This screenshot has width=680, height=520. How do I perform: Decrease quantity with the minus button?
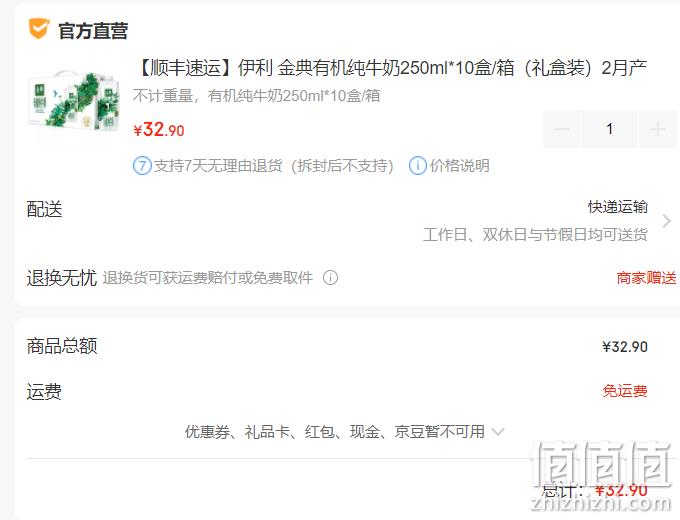(561, 129)
